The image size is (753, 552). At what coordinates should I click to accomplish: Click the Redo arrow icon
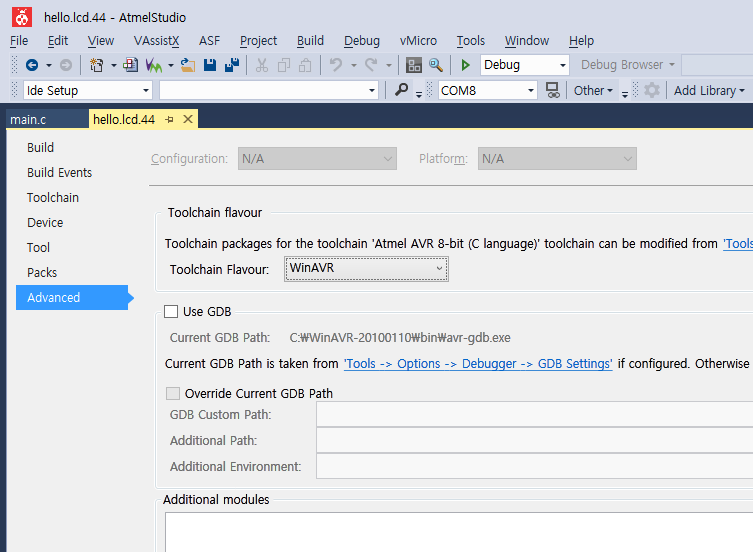[x=371, y=65]
